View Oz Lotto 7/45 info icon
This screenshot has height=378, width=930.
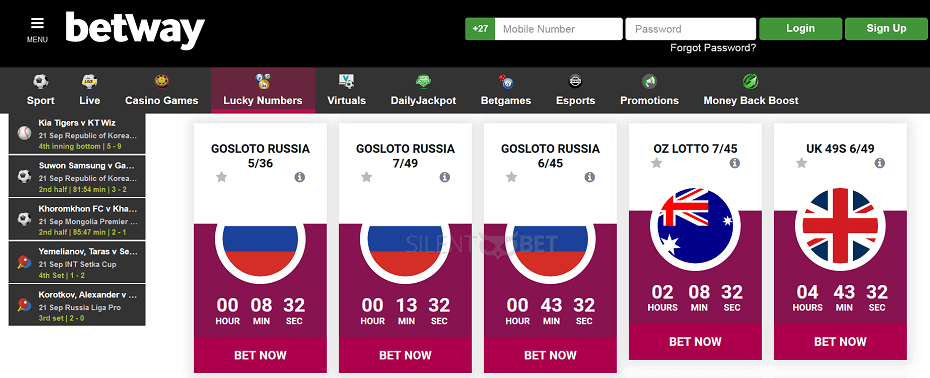pos(735,163)
